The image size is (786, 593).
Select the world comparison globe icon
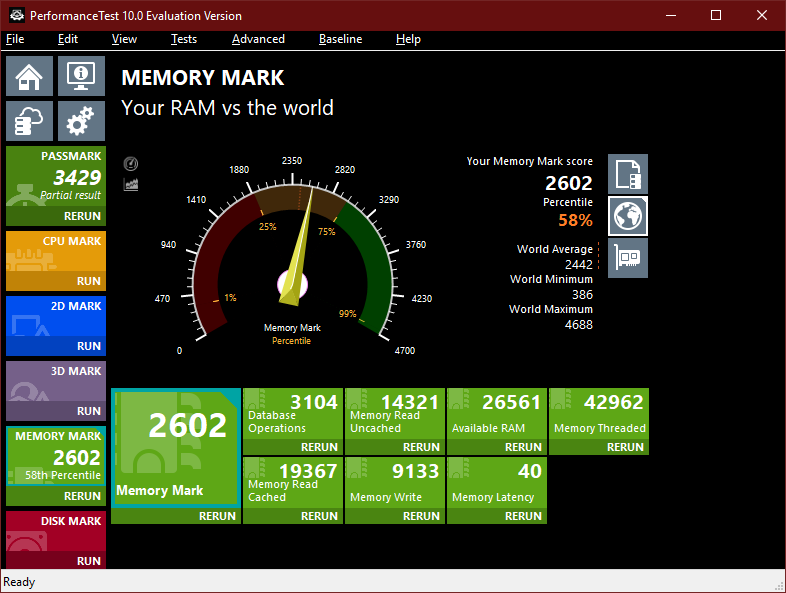(x=628, y=216)
